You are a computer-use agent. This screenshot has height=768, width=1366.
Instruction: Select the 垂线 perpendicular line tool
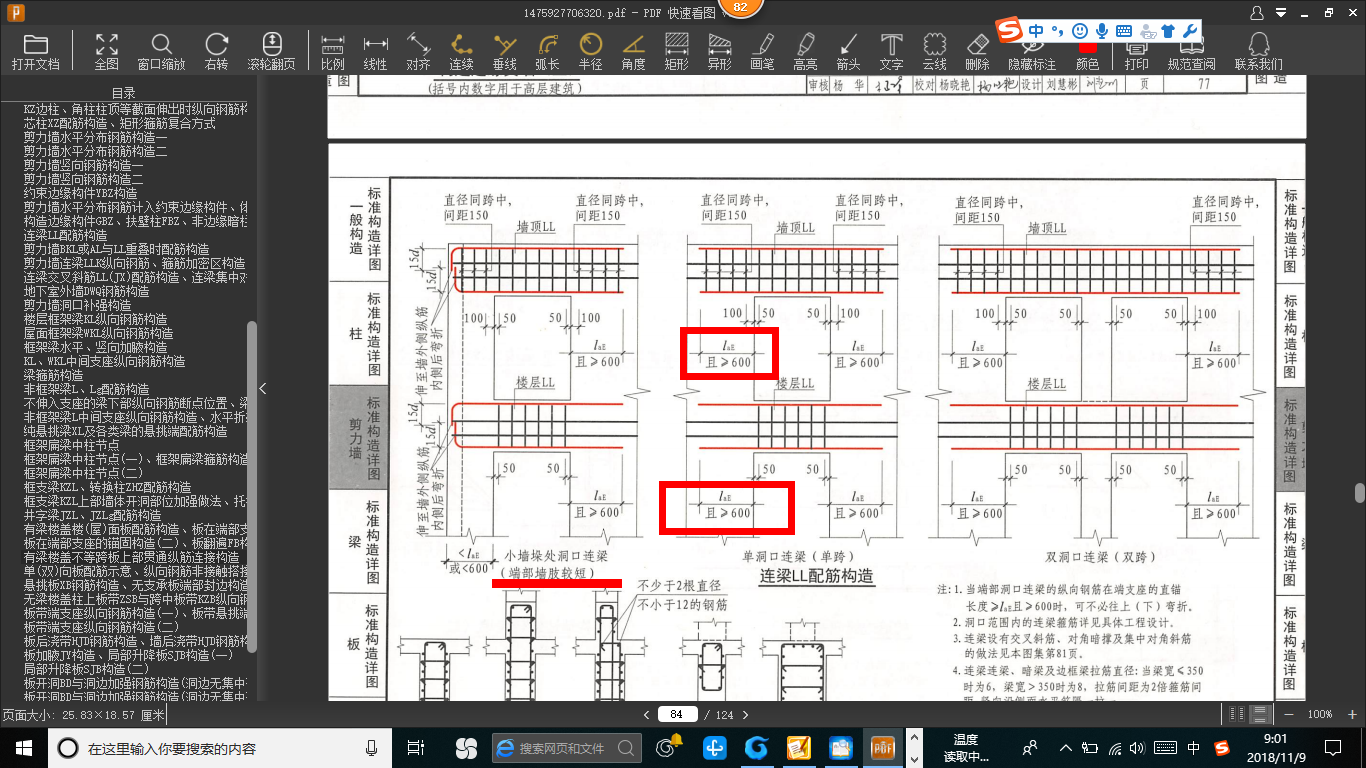click(505, 51)
